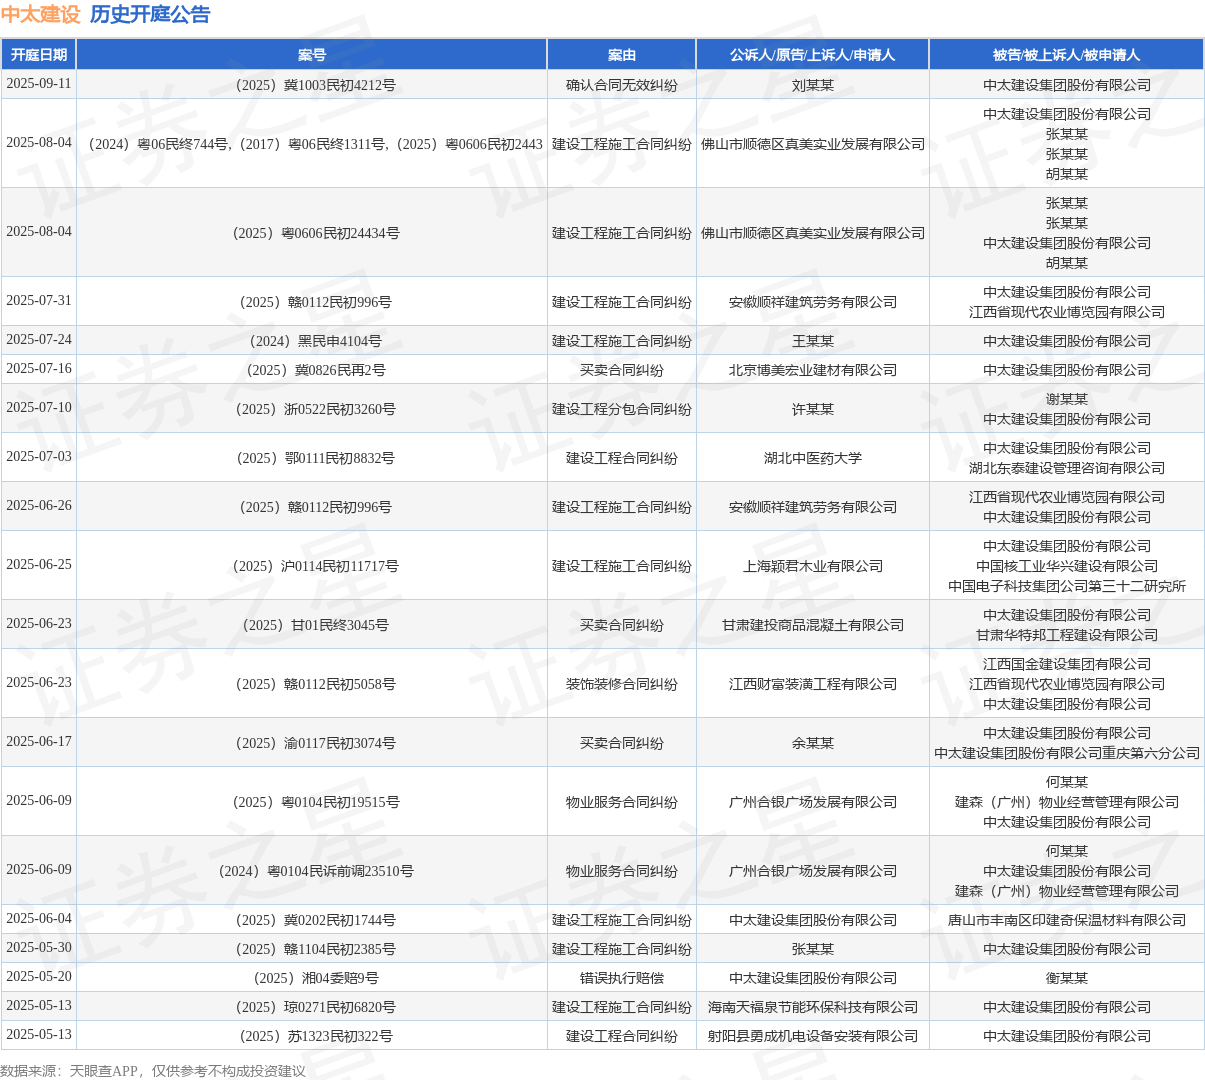Click the 中太建设 title text
Viewport: 1205px width, 1080px height.
point(41,15)
